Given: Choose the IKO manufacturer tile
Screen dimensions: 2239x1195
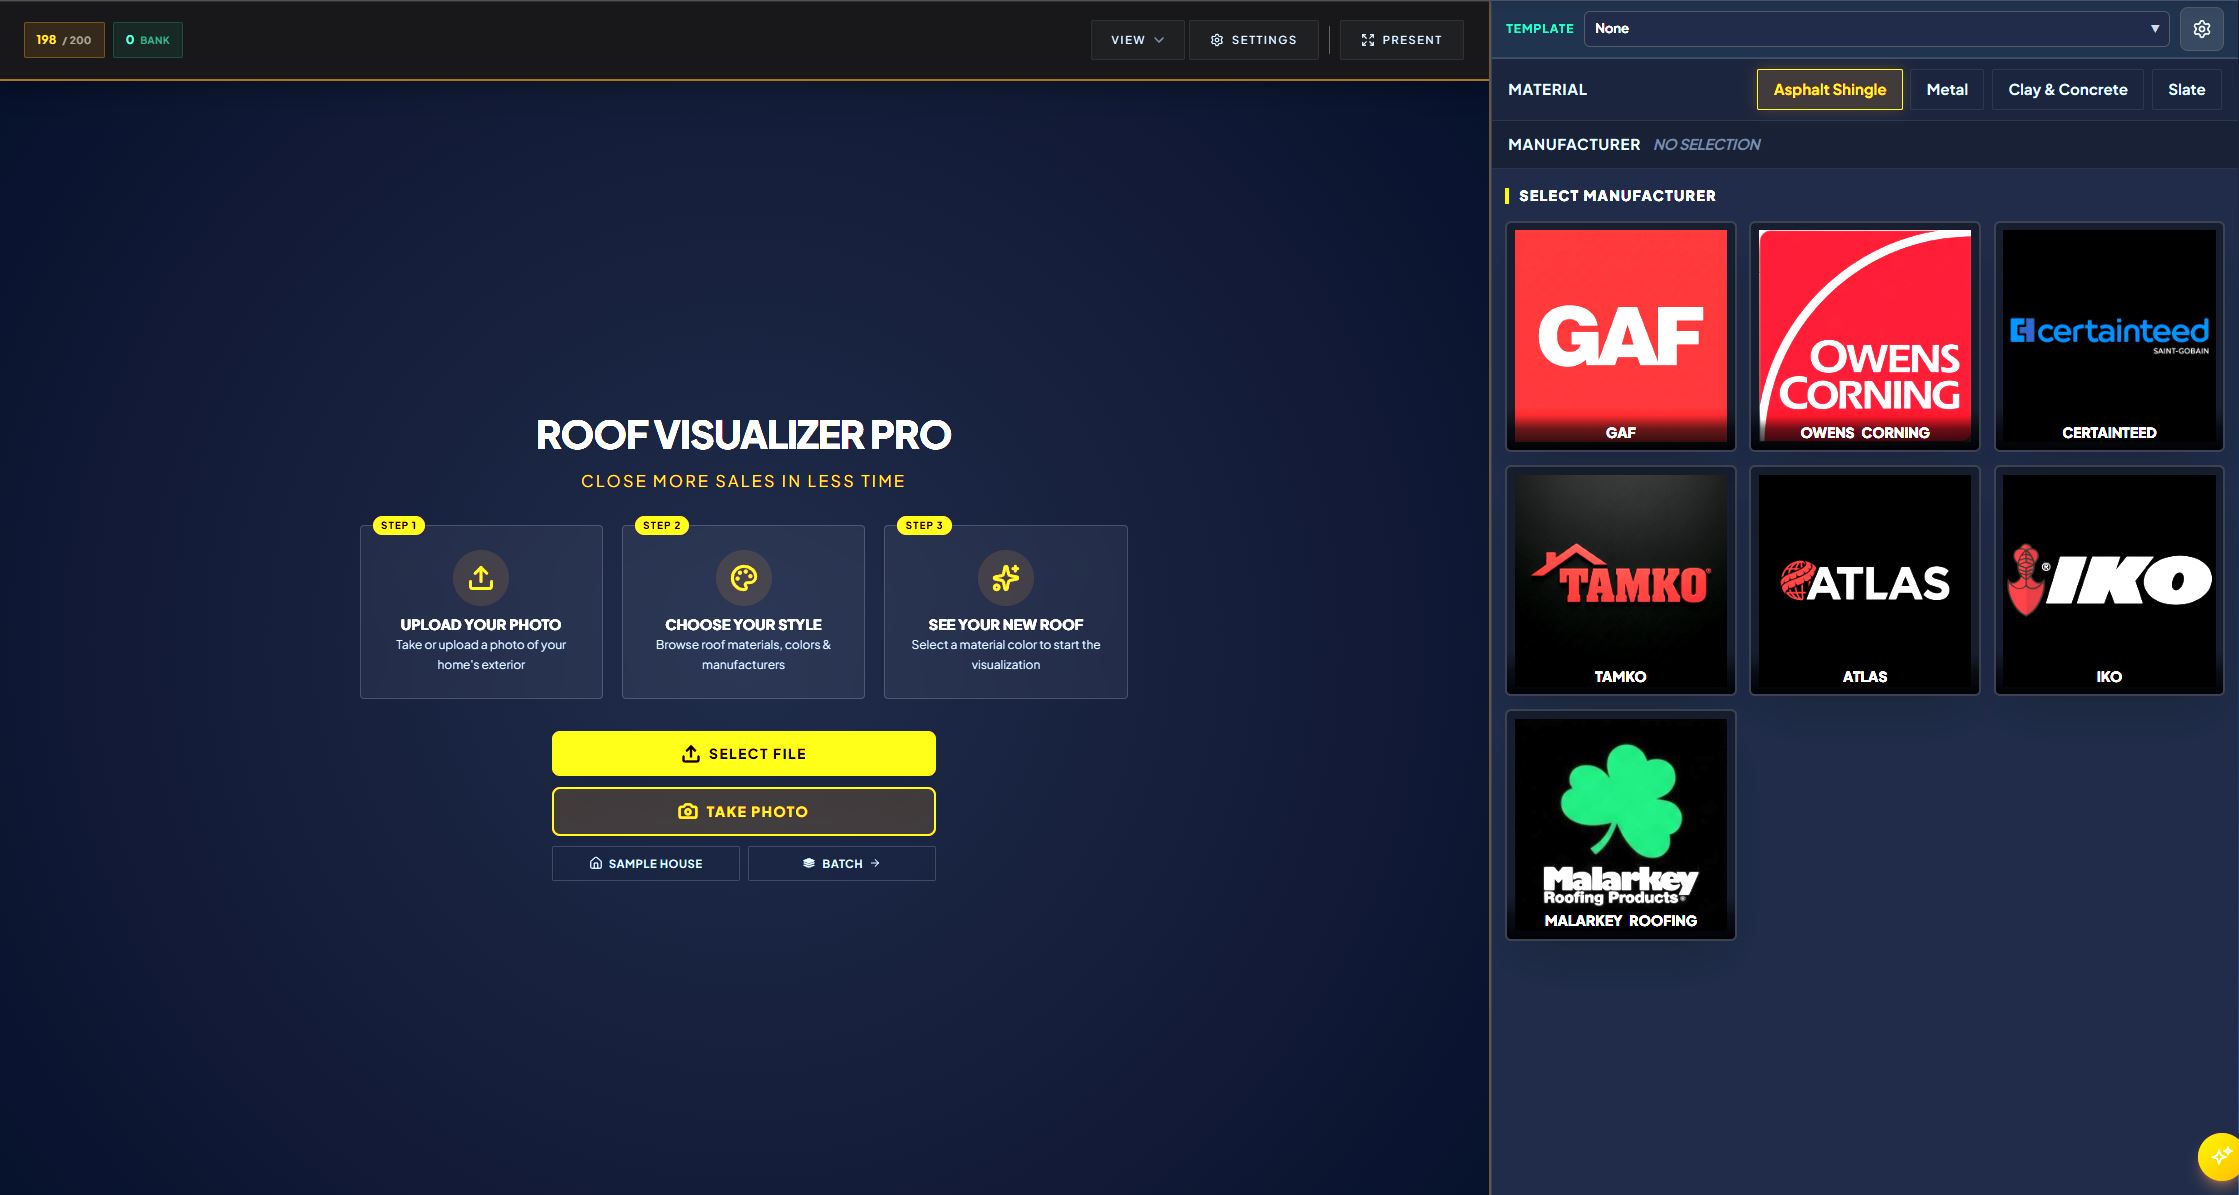Looking at the screenshot, I should (2109, 580).
